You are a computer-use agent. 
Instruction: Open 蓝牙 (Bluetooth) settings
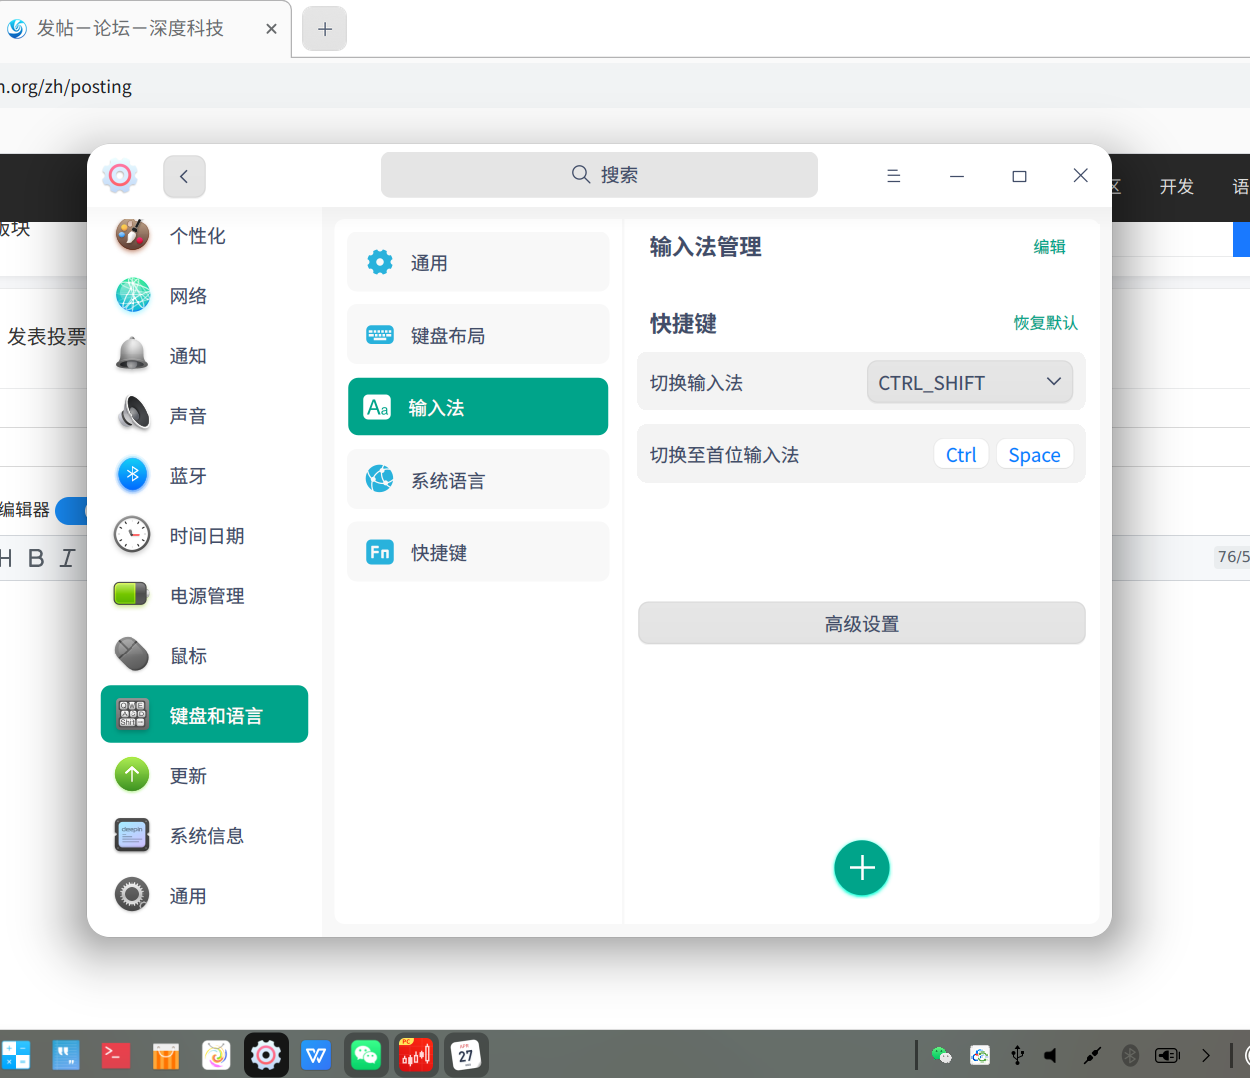(204, 476)
